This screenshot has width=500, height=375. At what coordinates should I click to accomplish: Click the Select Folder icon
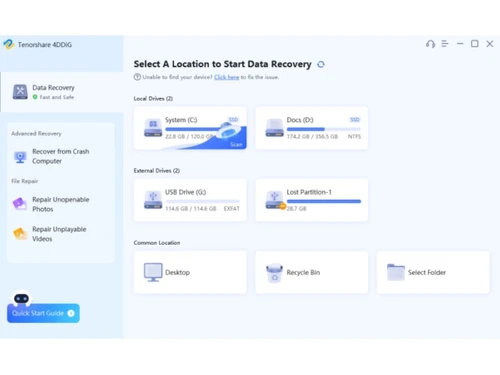click(396, 272)
